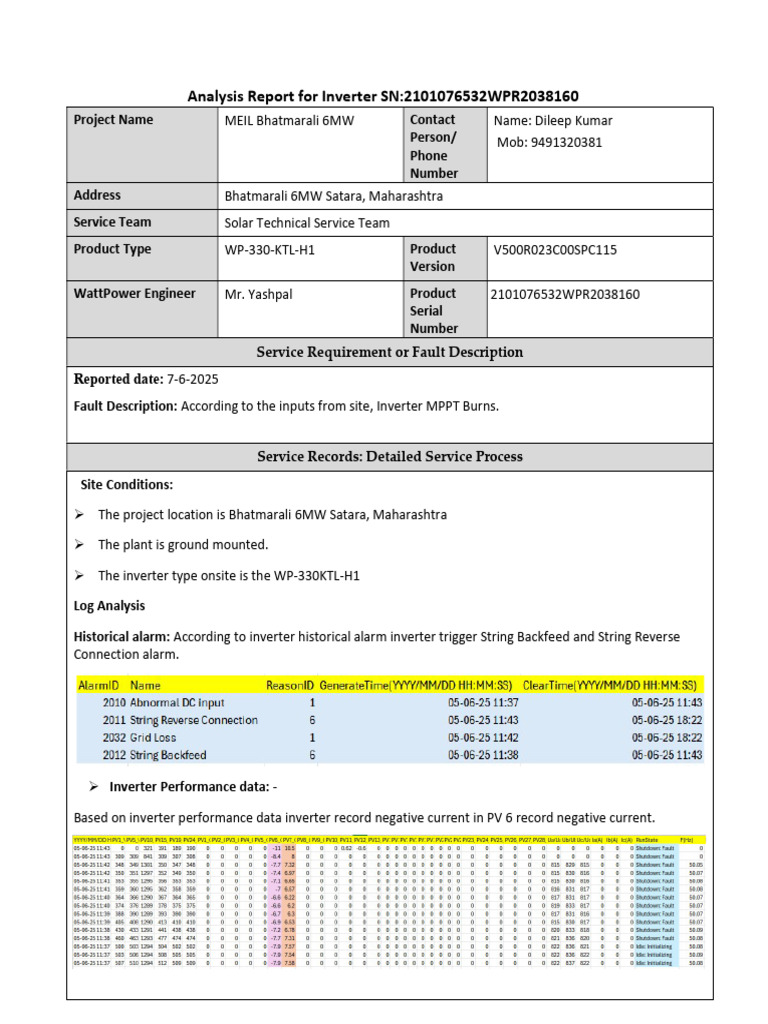Viewport: 768px width, 1024px height.
Task: Select the alarm table 'Name' column header
Action: coord(145,685)
